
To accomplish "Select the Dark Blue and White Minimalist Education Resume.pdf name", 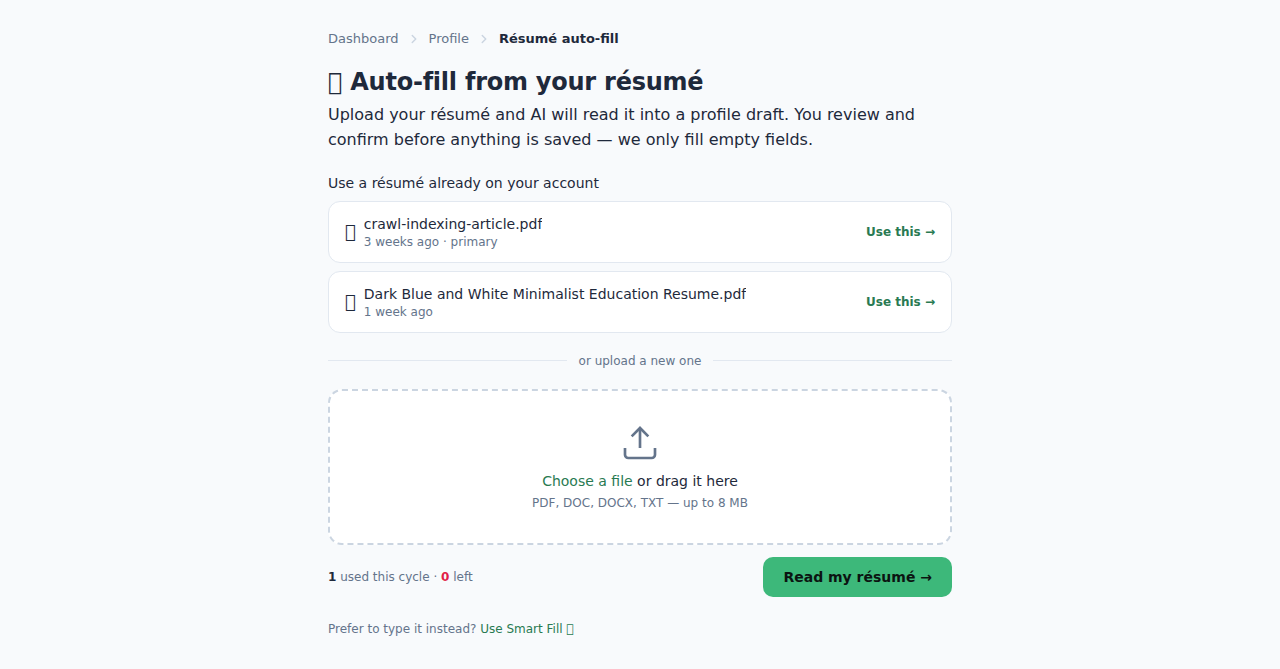I will 555,294.
